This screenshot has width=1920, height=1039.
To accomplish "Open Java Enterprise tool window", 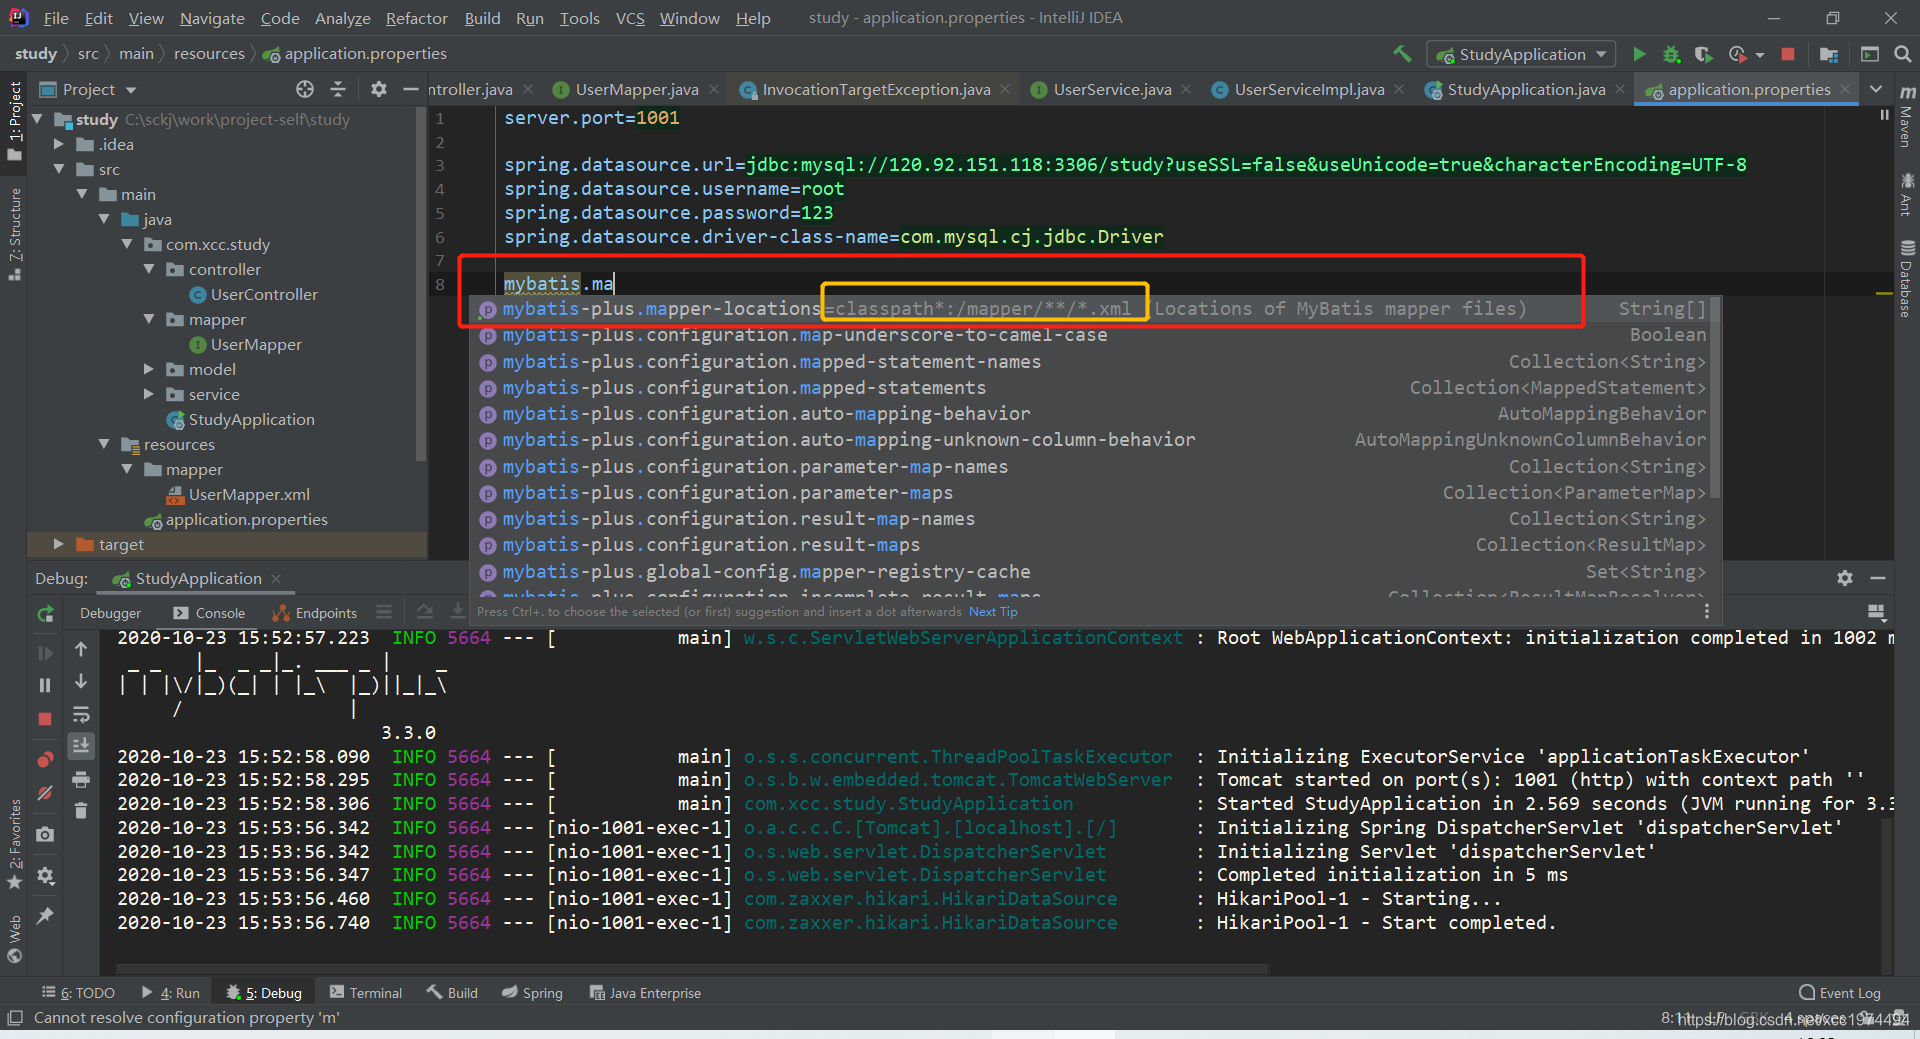I will tap(645, 992).
